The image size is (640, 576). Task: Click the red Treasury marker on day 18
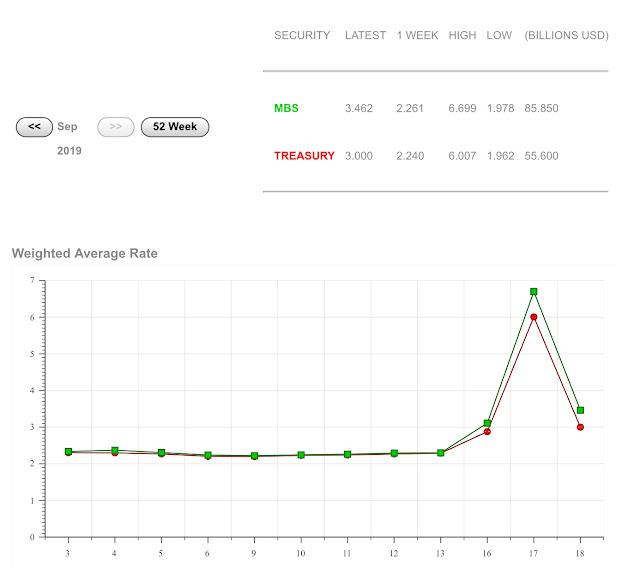tap(580, 427)
